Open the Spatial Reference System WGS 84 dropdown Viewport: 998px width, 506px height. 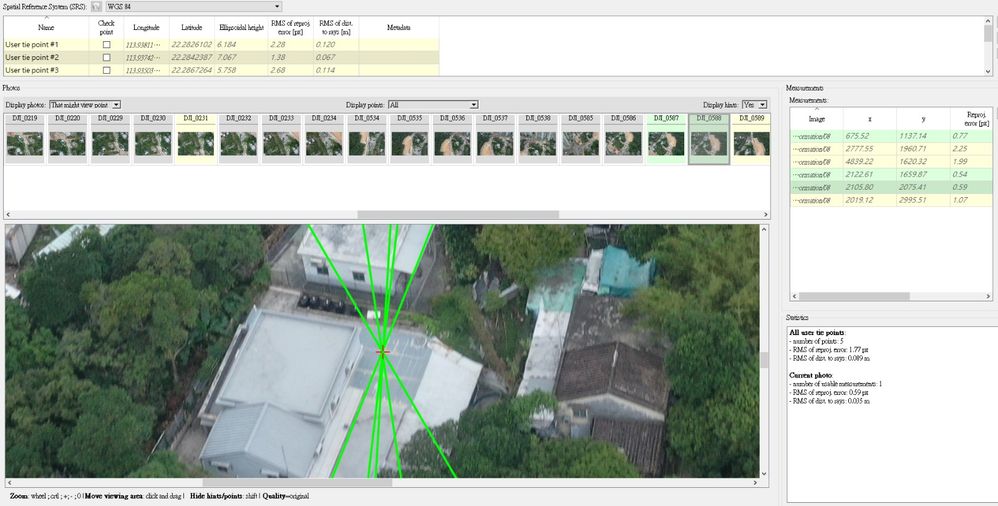(193, 6)
